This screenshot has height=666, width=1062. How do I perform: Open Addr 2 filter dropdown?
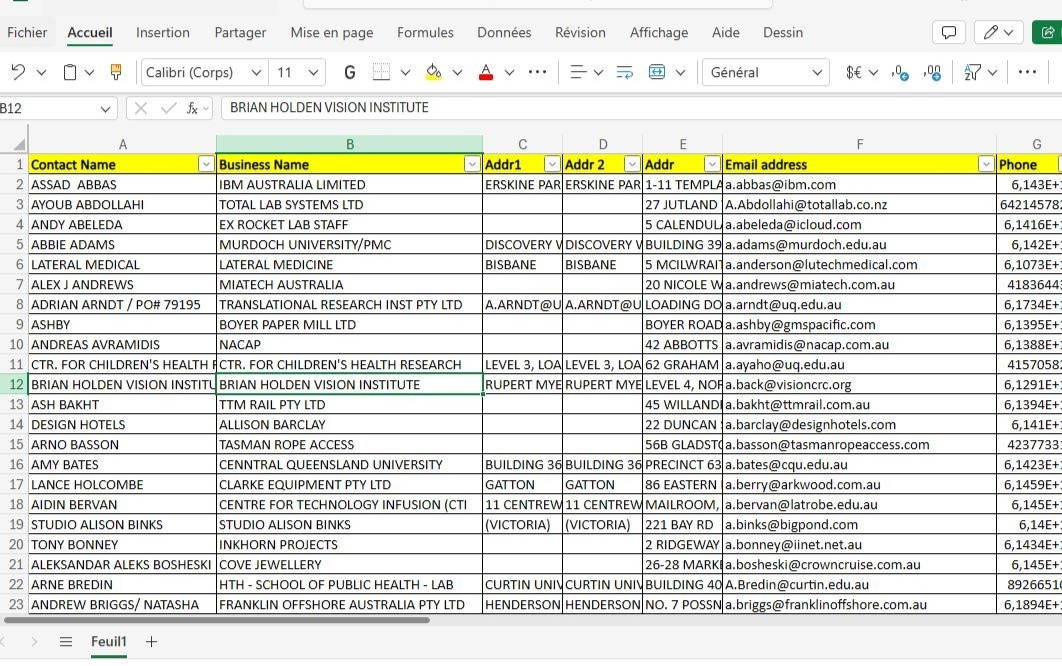(632, 164)
